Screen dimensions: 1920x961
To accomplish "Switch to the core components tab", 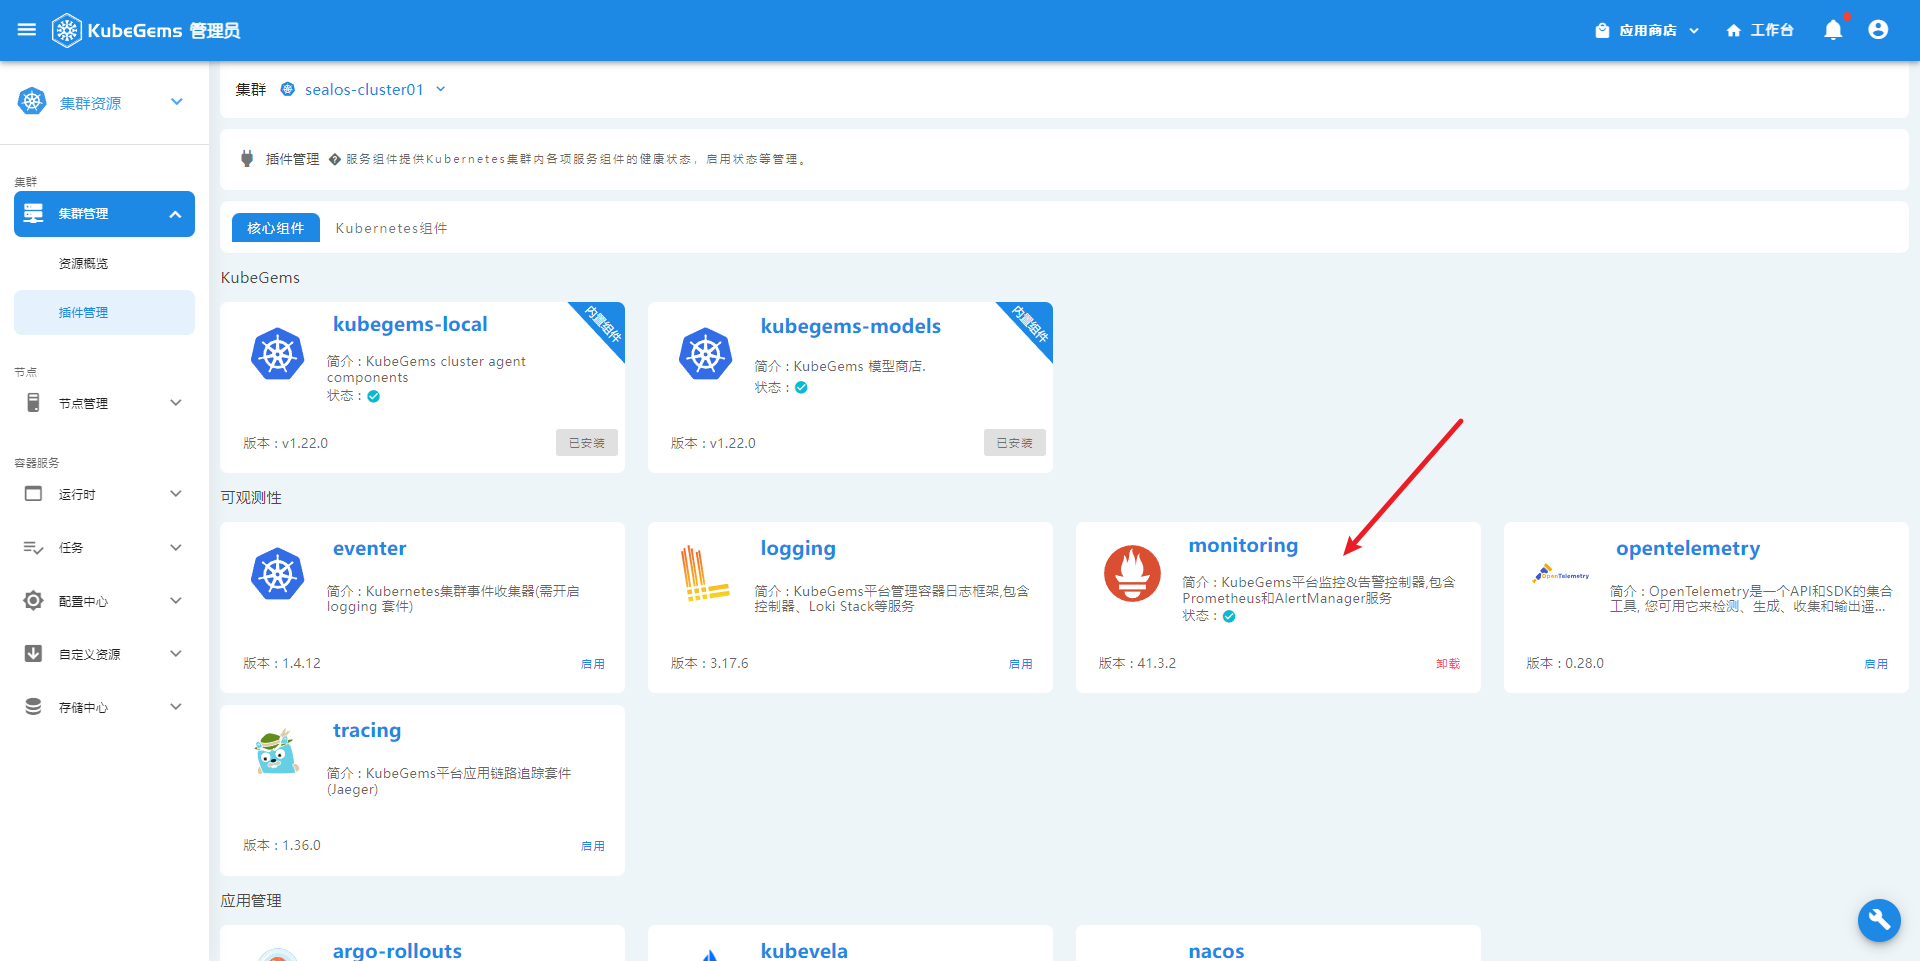I will click(x=276, y=228).
